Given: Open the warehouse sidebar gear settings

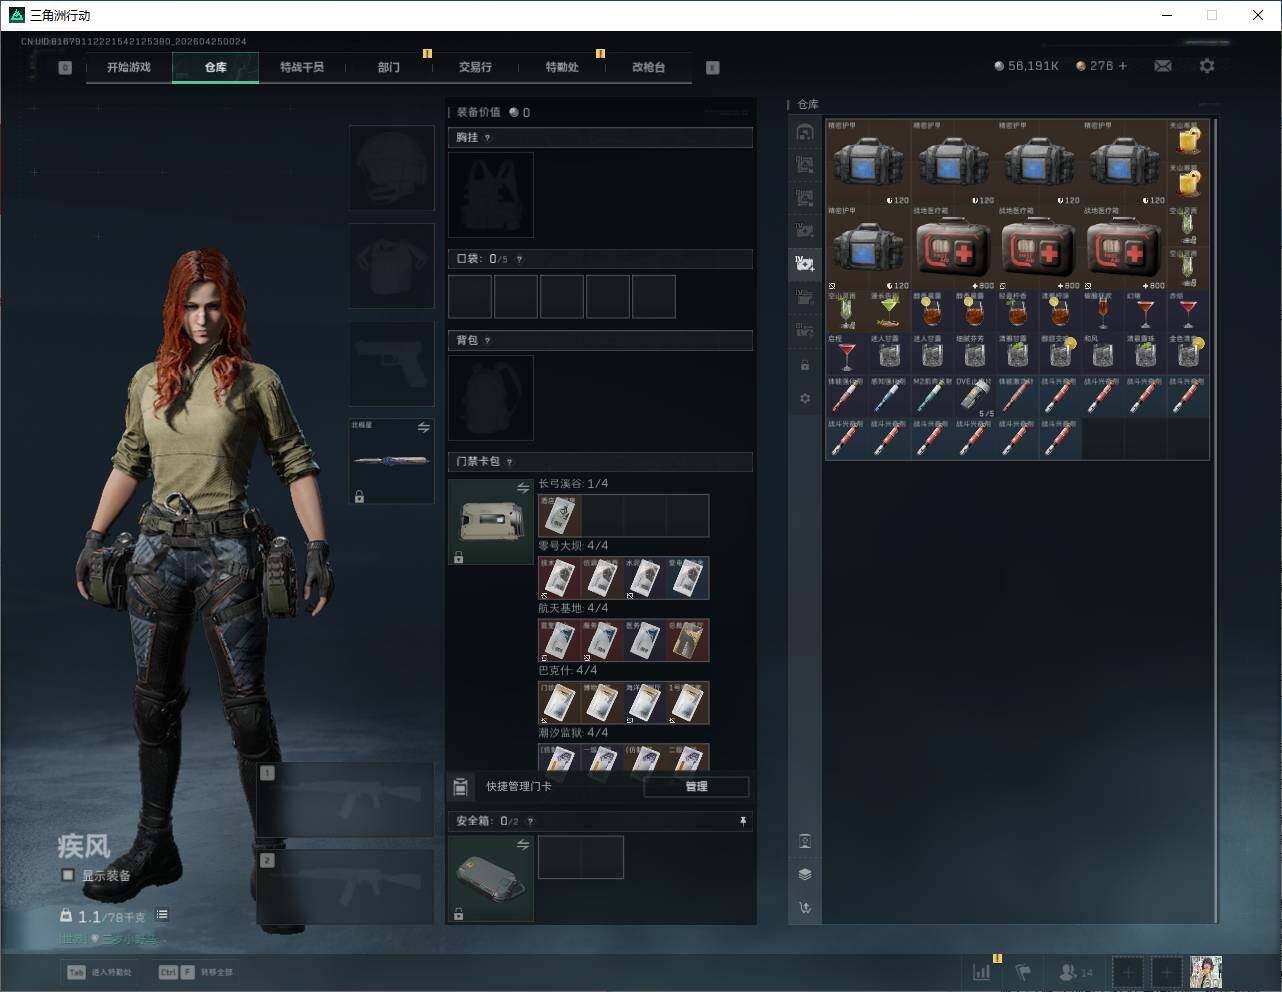Looking at the screenshot, I should tap(805, 399).
